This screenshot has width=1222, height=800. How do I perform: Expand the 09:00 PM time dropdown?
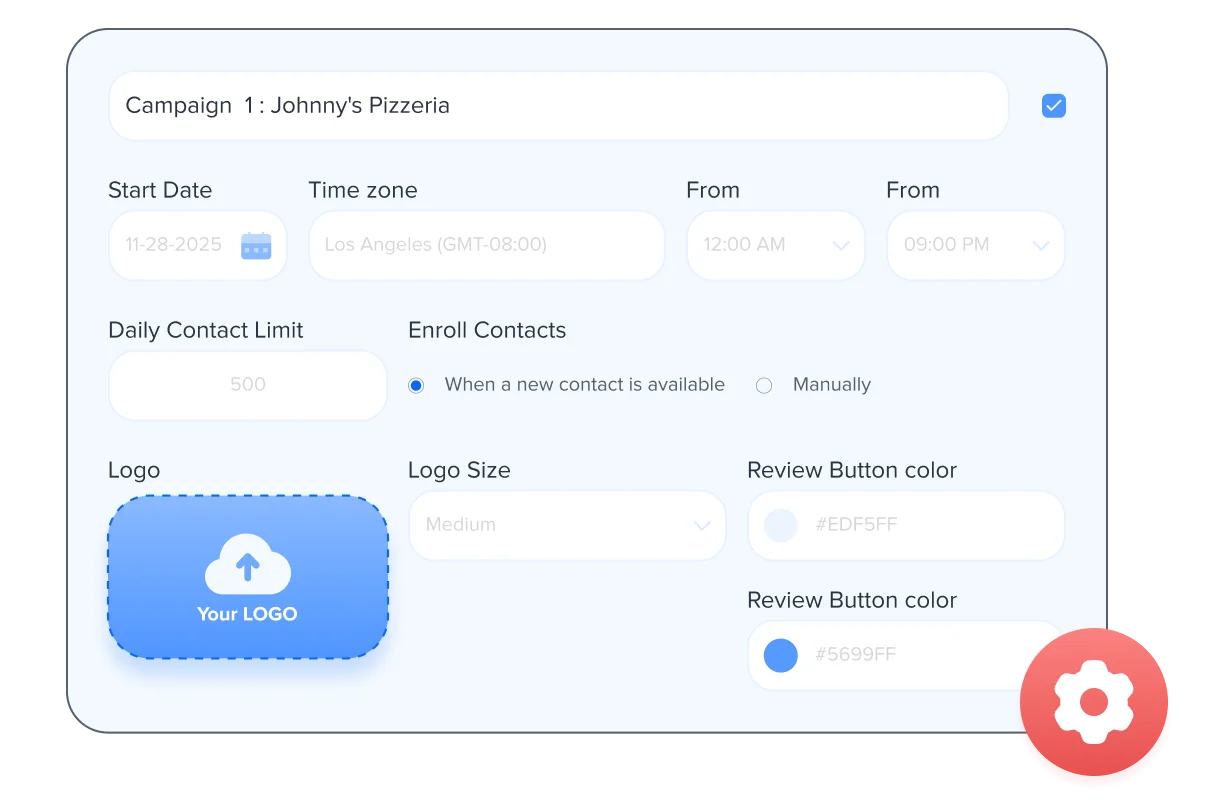point(1041,245)
